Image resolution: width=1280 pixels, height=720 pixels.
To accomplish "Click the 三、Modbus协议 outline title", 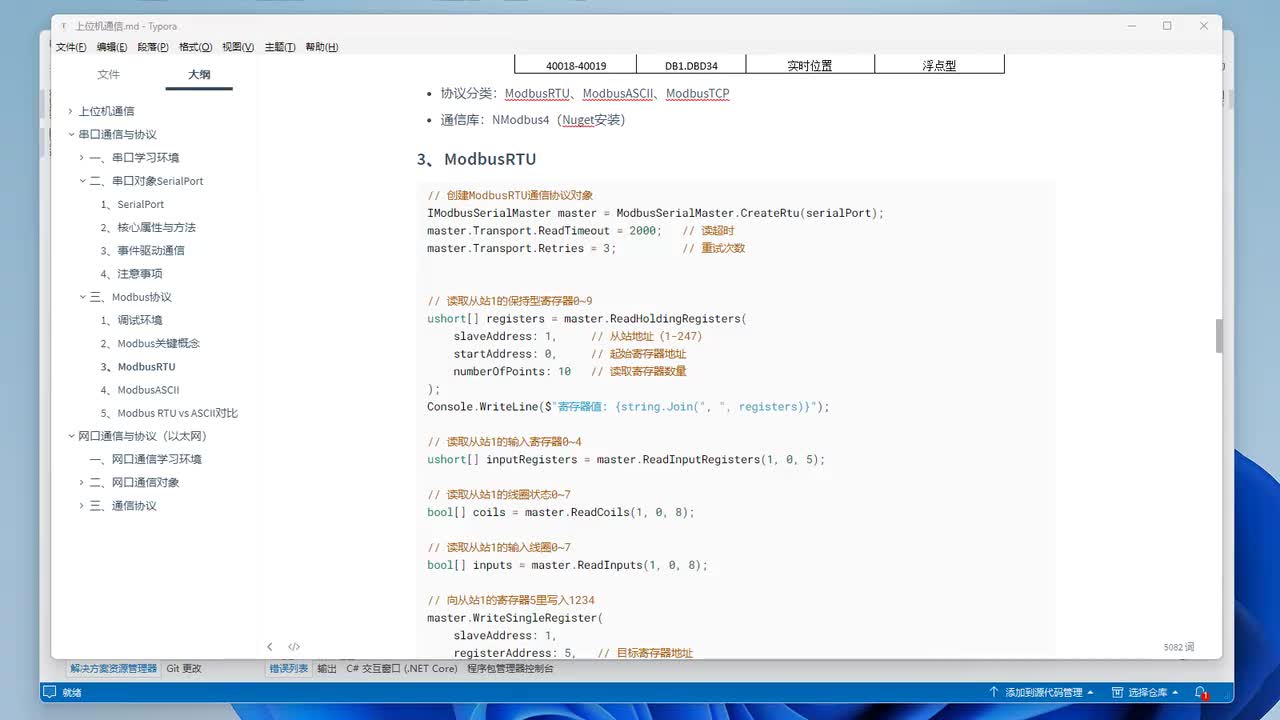I will tap(130, 297).
